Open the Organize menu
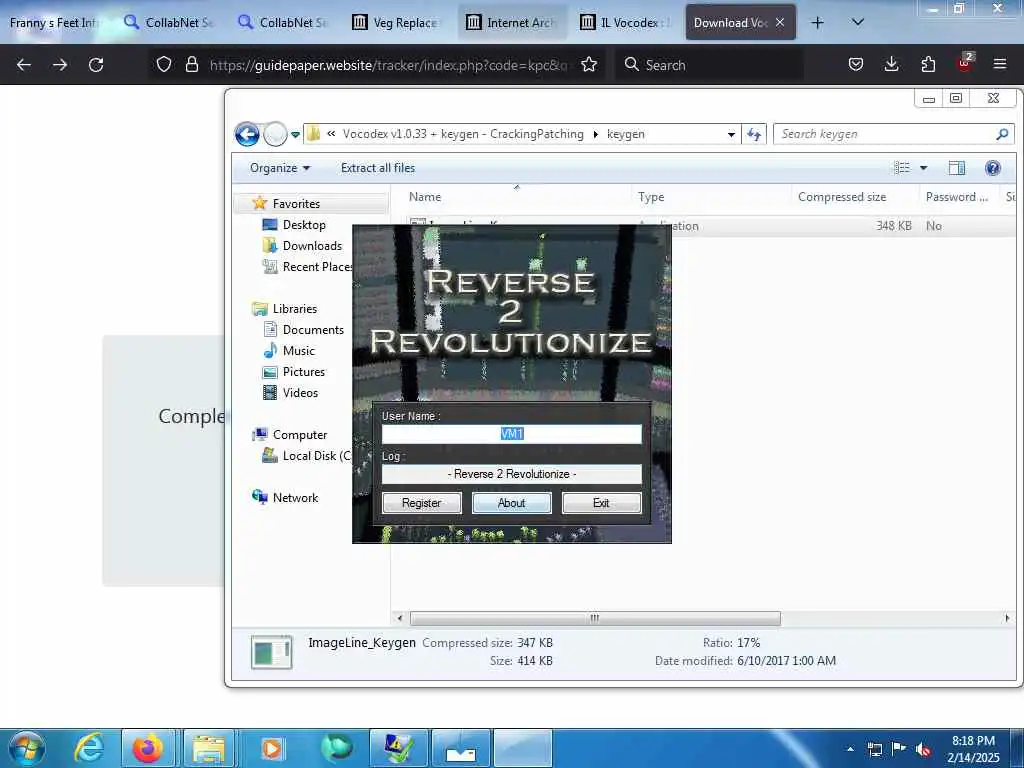This screenshot has height=768, width=1024. (280, 168)
